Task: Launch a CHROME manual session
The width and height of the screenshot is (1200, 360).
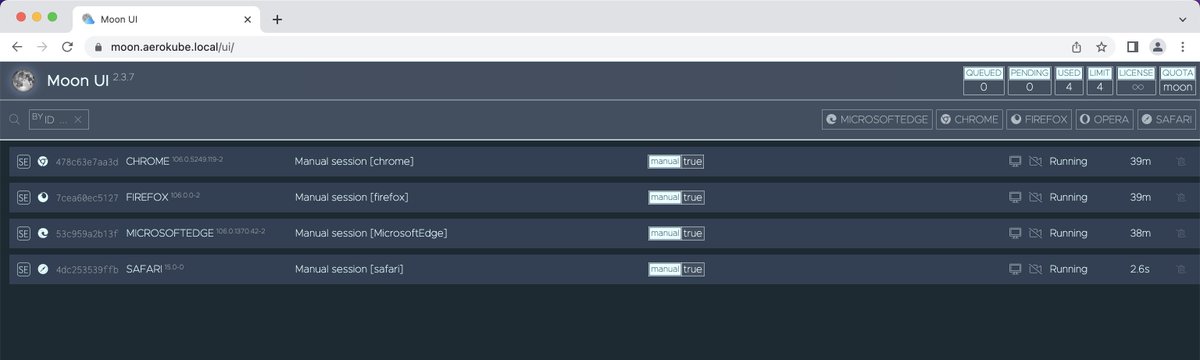Action: [969, 119]
